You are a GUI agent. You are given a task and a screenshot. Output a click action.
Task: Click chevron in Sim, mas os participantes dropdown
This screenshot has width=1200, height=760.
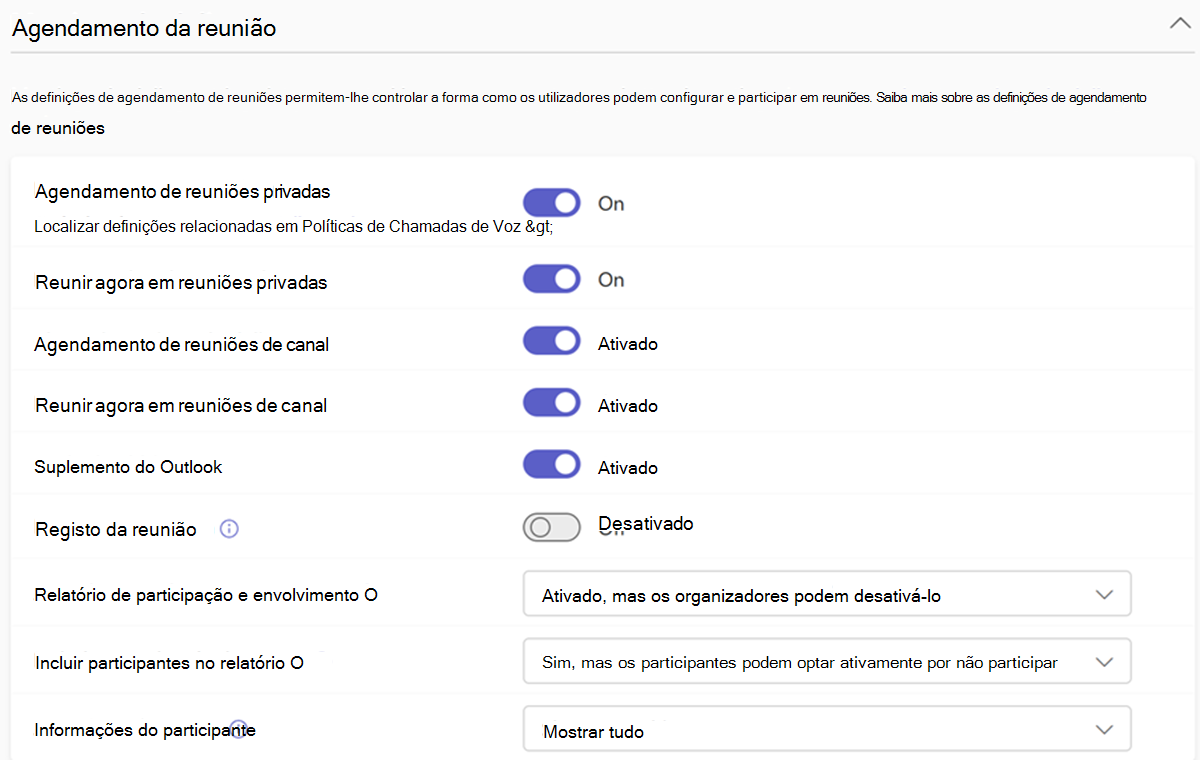click(x=1104, y=661)
